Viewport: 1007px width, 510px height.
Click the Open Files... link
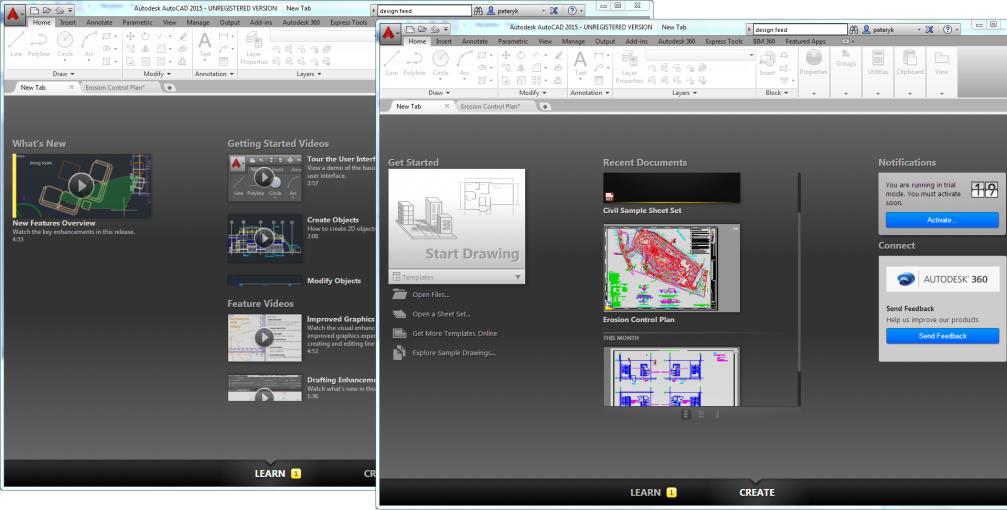tap(431, 294)
